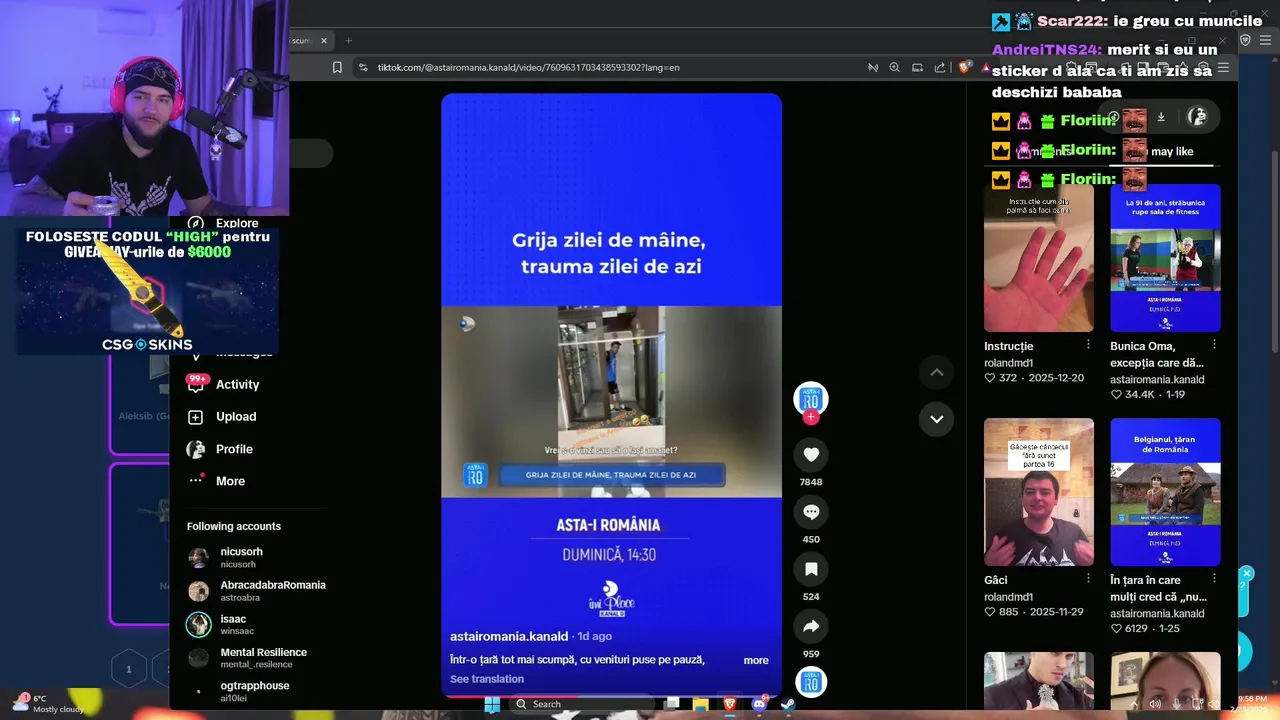This screenshot has width=1280, height=720.
Task: Open the Windows Start menu
Action: (x=492, y=704)
